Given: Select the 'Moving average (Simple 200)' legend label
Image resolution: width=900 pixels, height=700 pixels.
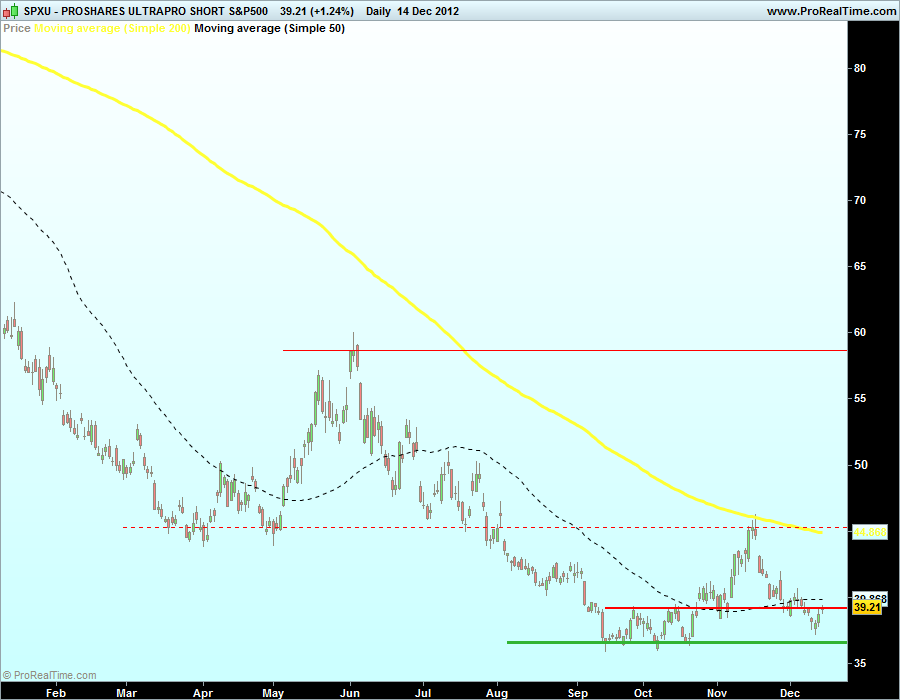Looking at the screenshot, I should [x=112, y=28].
